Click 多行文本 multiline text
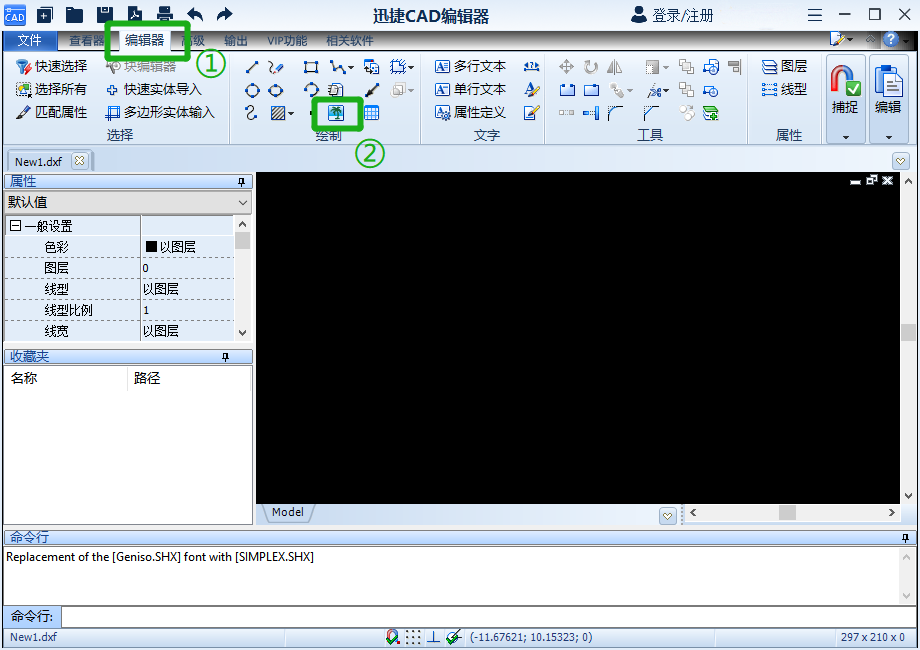Screen dimensions: 920x650 (x=471, y=66)
